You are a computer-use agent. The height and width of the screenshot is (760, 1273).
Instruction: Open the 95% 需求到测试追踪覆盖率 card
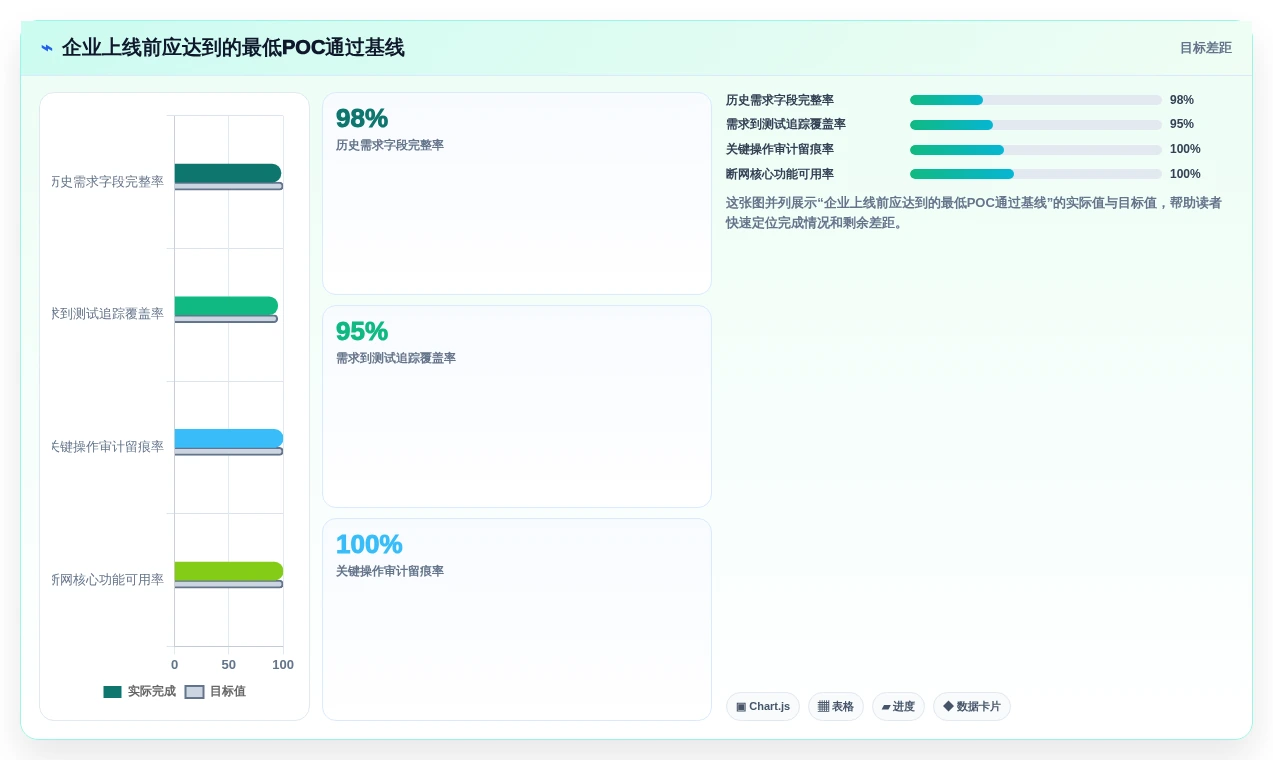point(517,407)
